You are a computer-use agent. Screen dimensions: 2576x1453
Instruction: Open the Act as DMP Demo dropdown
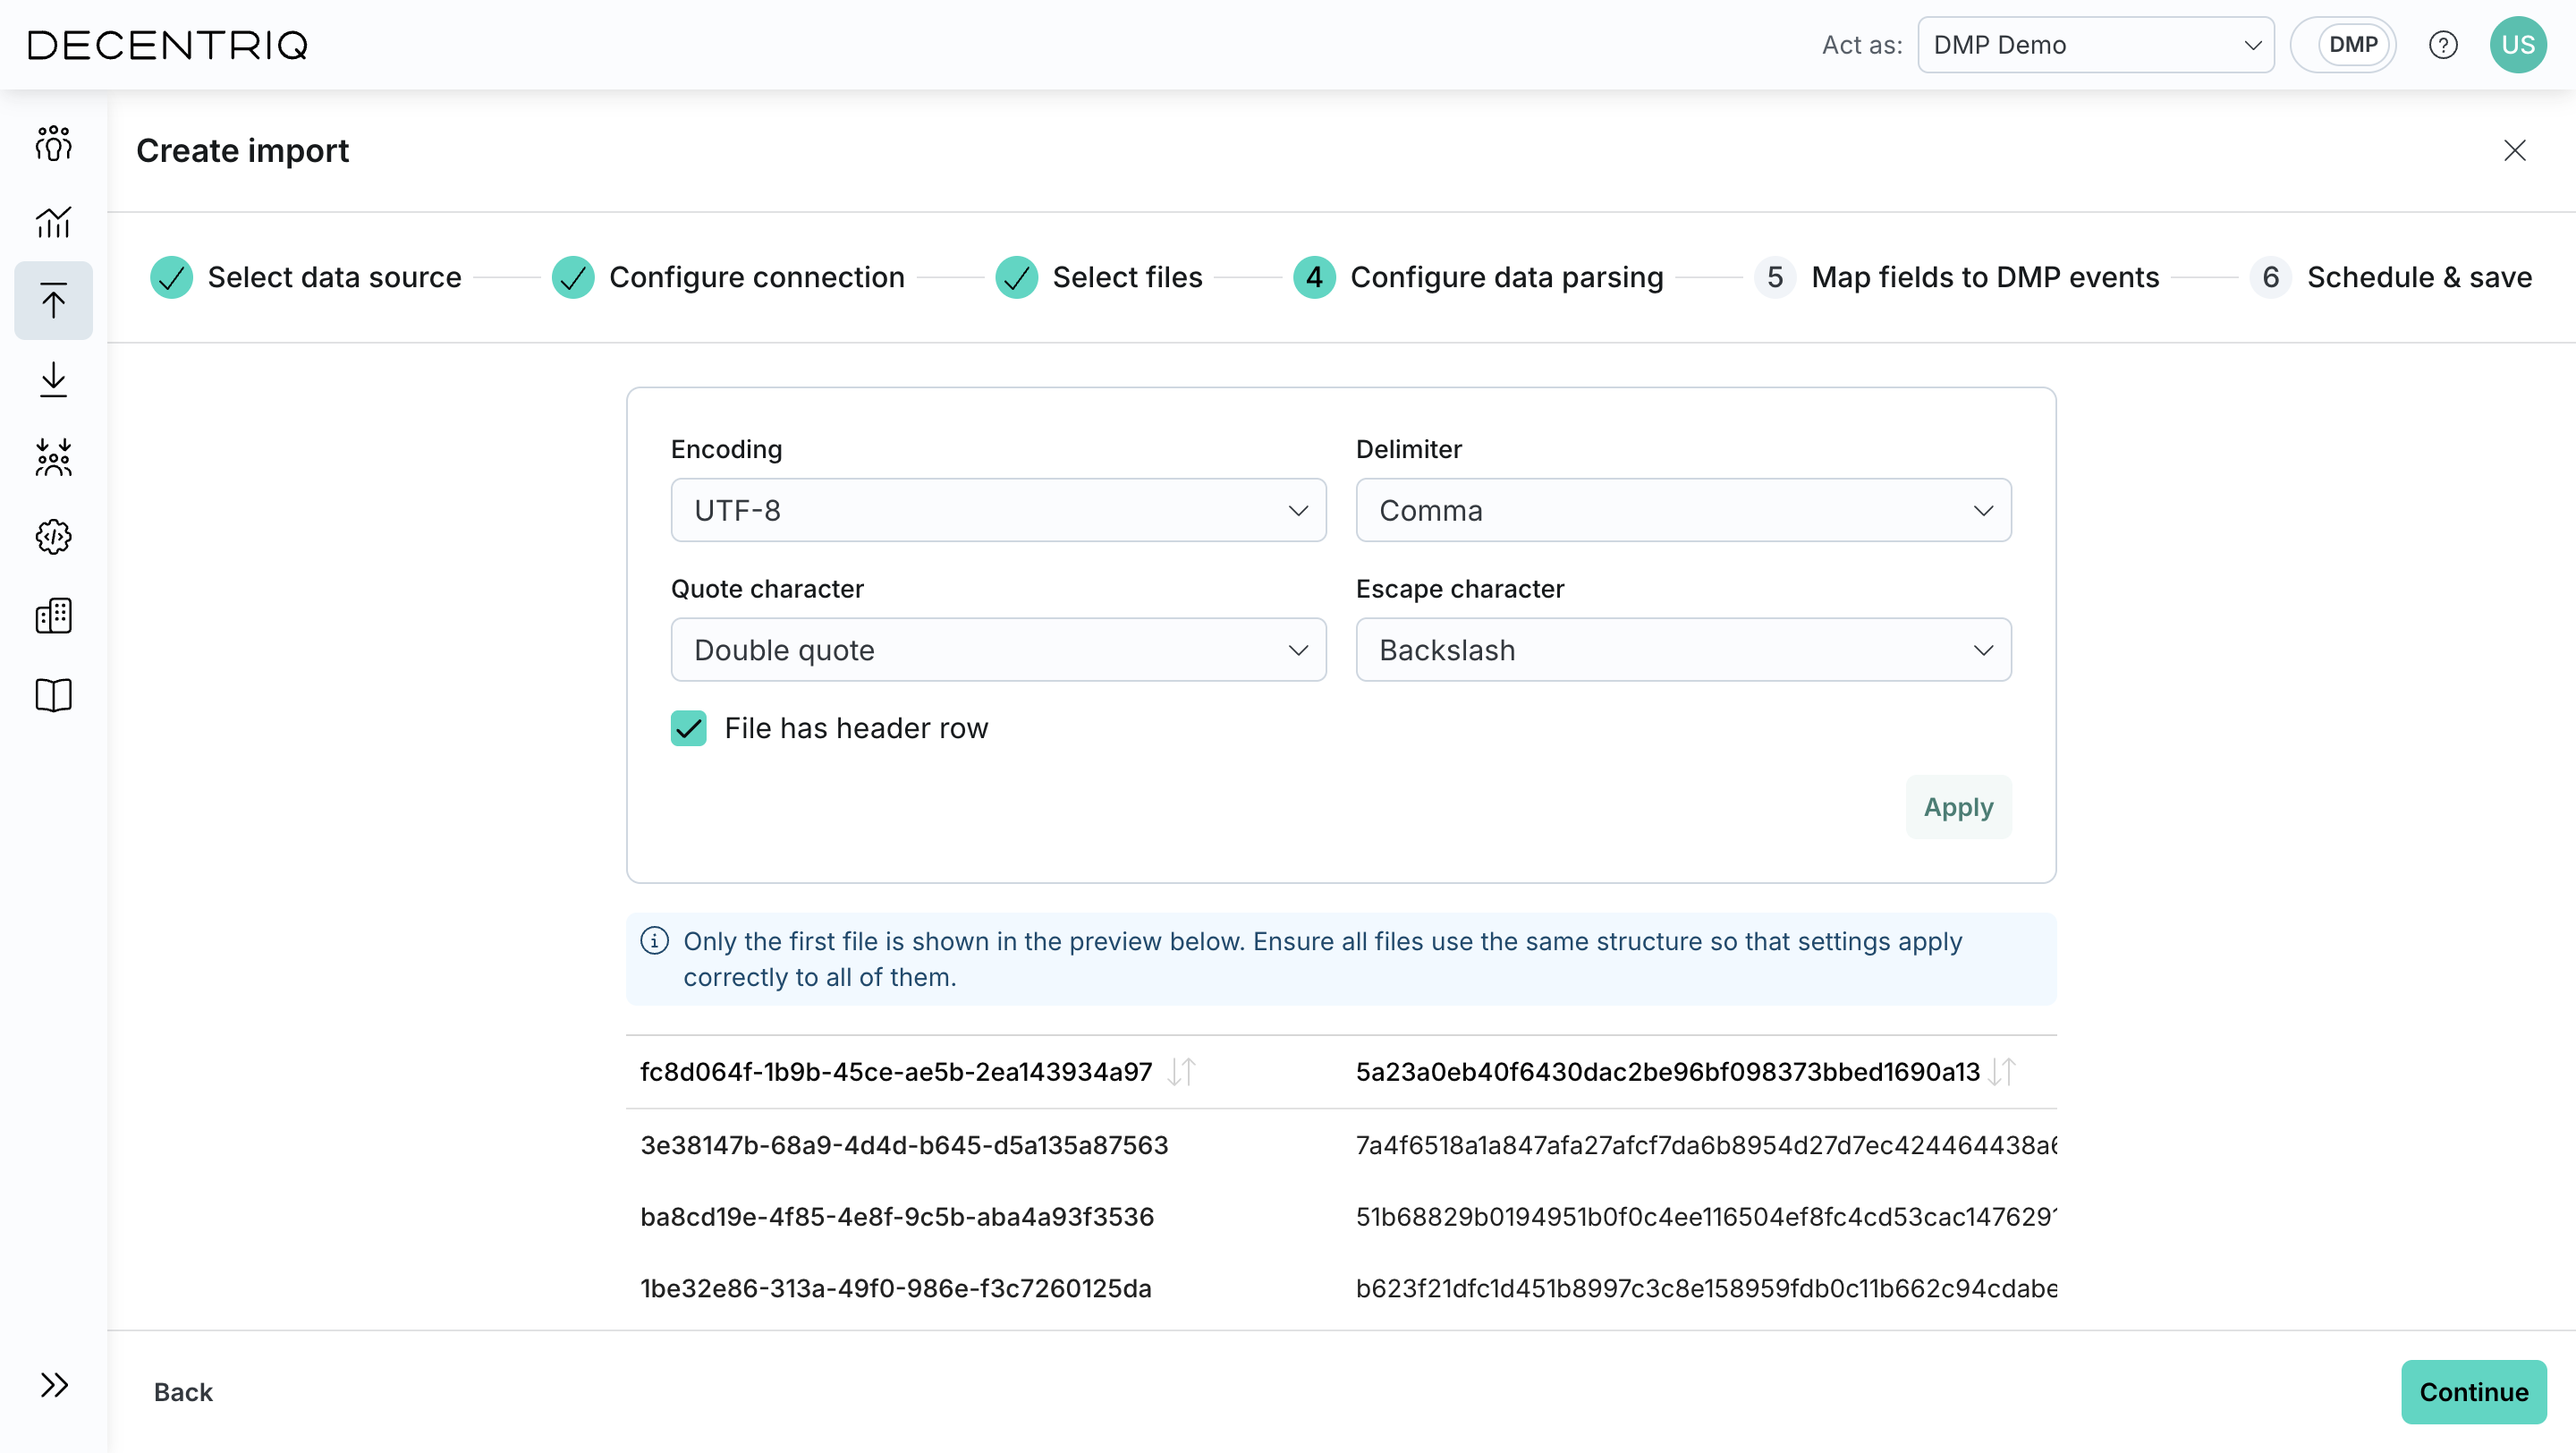2095,45
